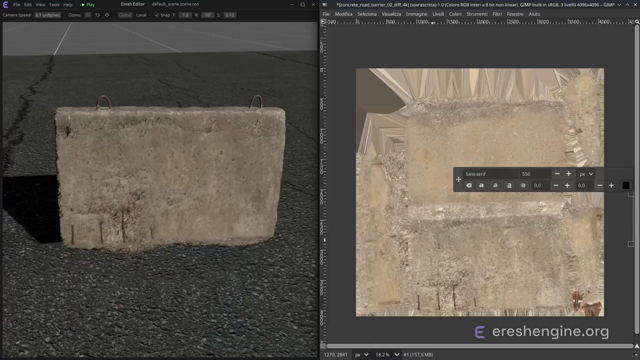The image size is (640, 360).
Task: Open GIMP File menu
Action: (326, 14)
